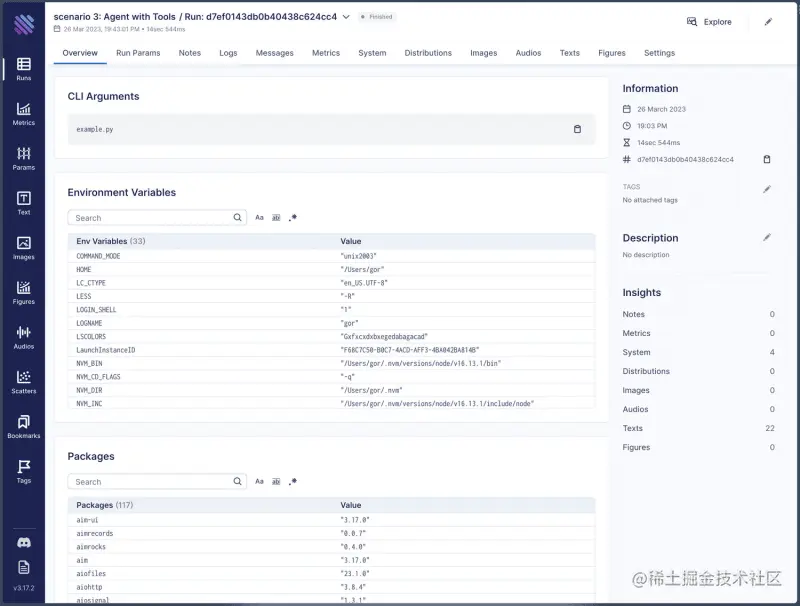Click the example.py CLI argument text
The height and width of the screenshot is (606, 800).
click(x=95, y=130)
